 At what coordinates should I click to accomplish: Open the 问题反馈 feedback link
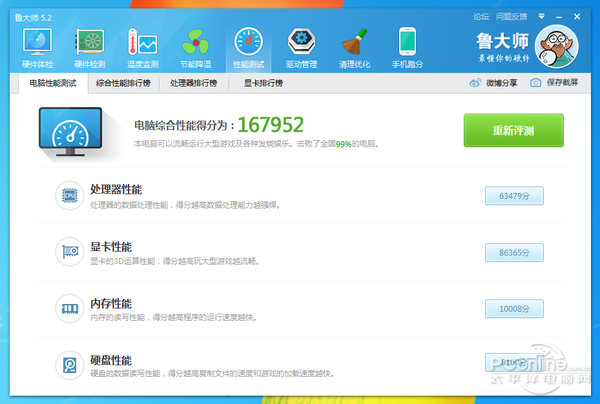pyautogui.click(x=512, y=16)
